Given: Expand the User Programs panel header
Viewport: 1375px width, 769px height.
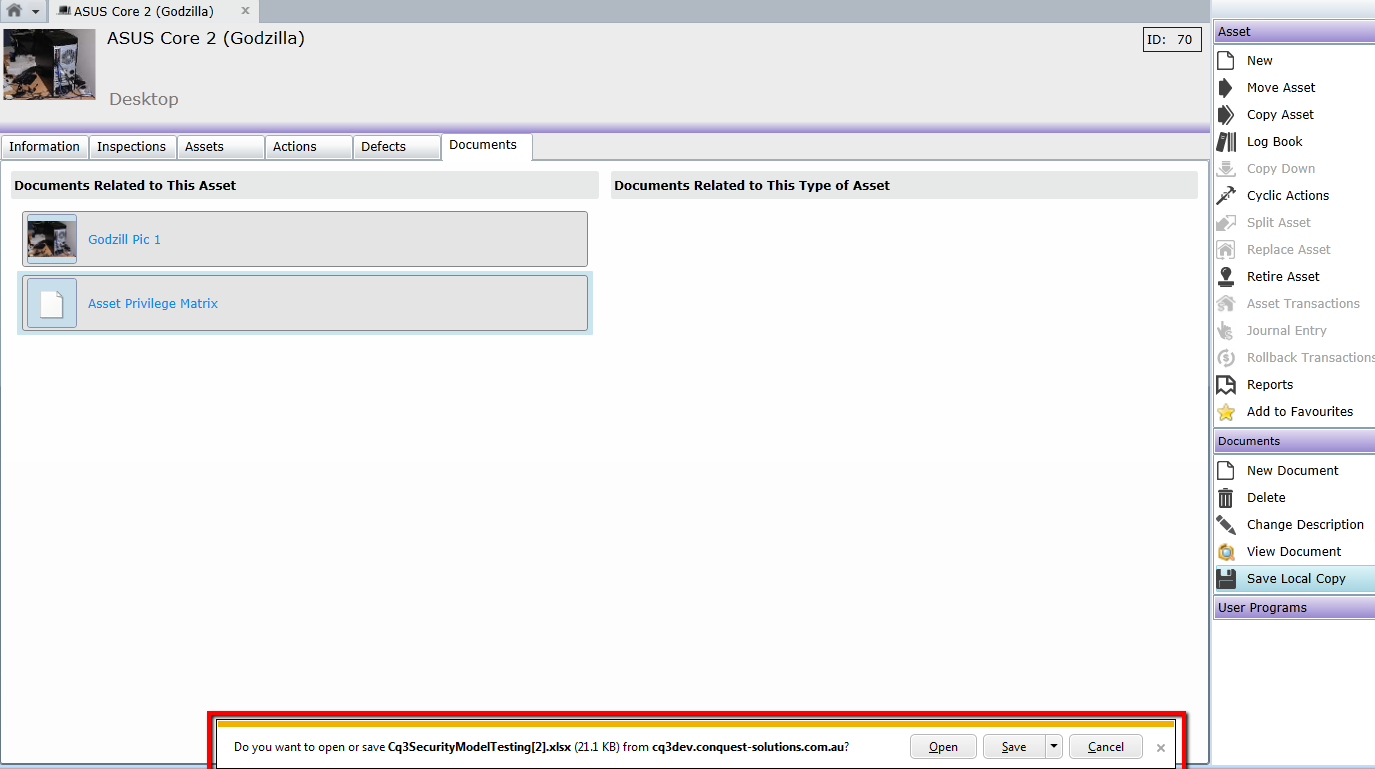Looking at the screenshot, I should pyautogui.click(x=1294, y=607).
